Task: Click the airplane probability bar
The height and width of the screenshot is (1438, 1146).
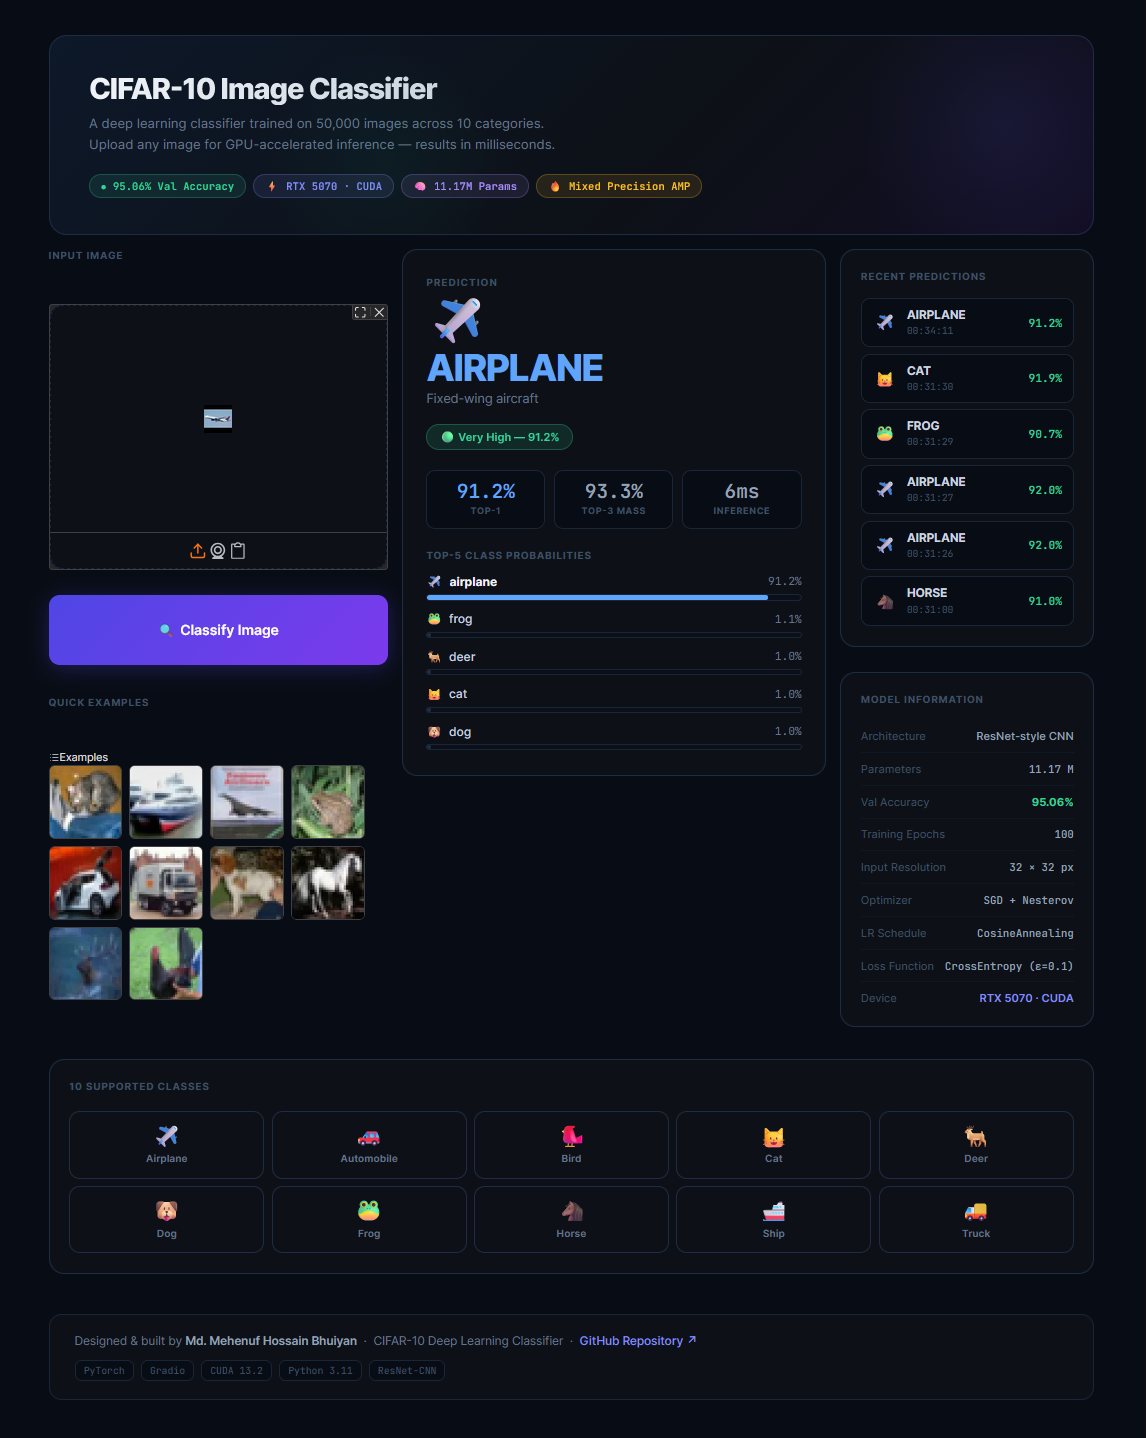Action: pyautogui.click(x=614, y=597)
